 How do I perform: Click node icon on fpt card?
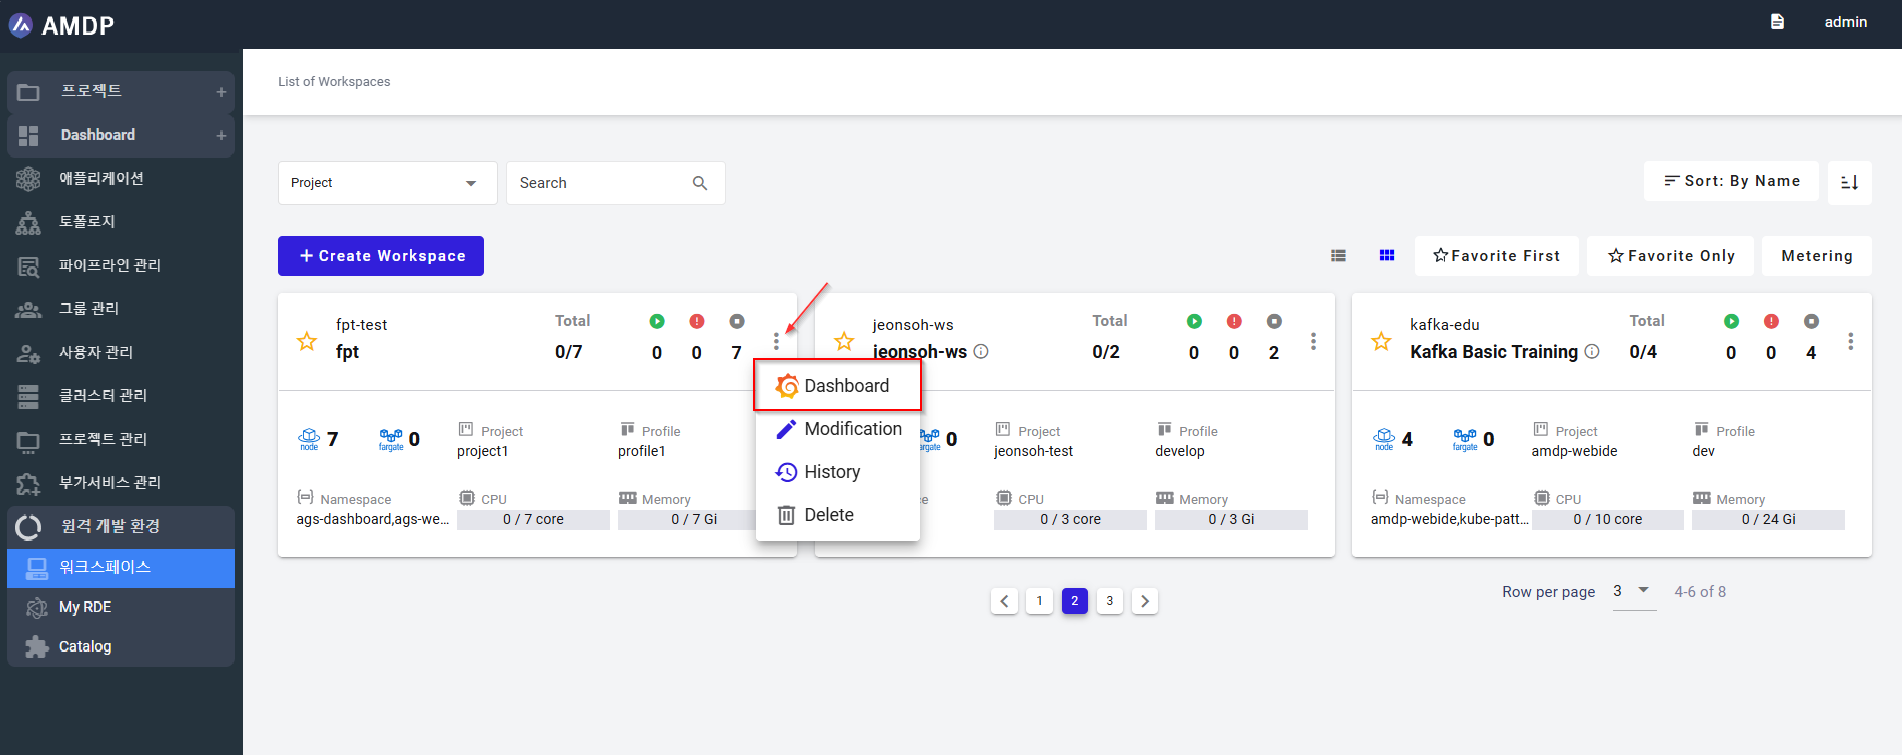pos(309,439)
